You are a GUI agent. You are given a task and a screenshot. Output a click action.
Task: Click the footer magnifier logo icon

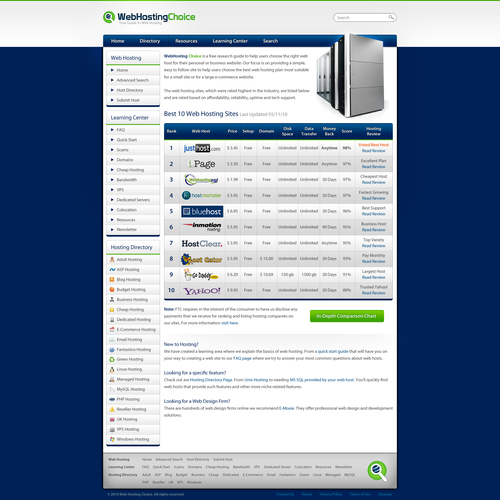coord(377,471)
